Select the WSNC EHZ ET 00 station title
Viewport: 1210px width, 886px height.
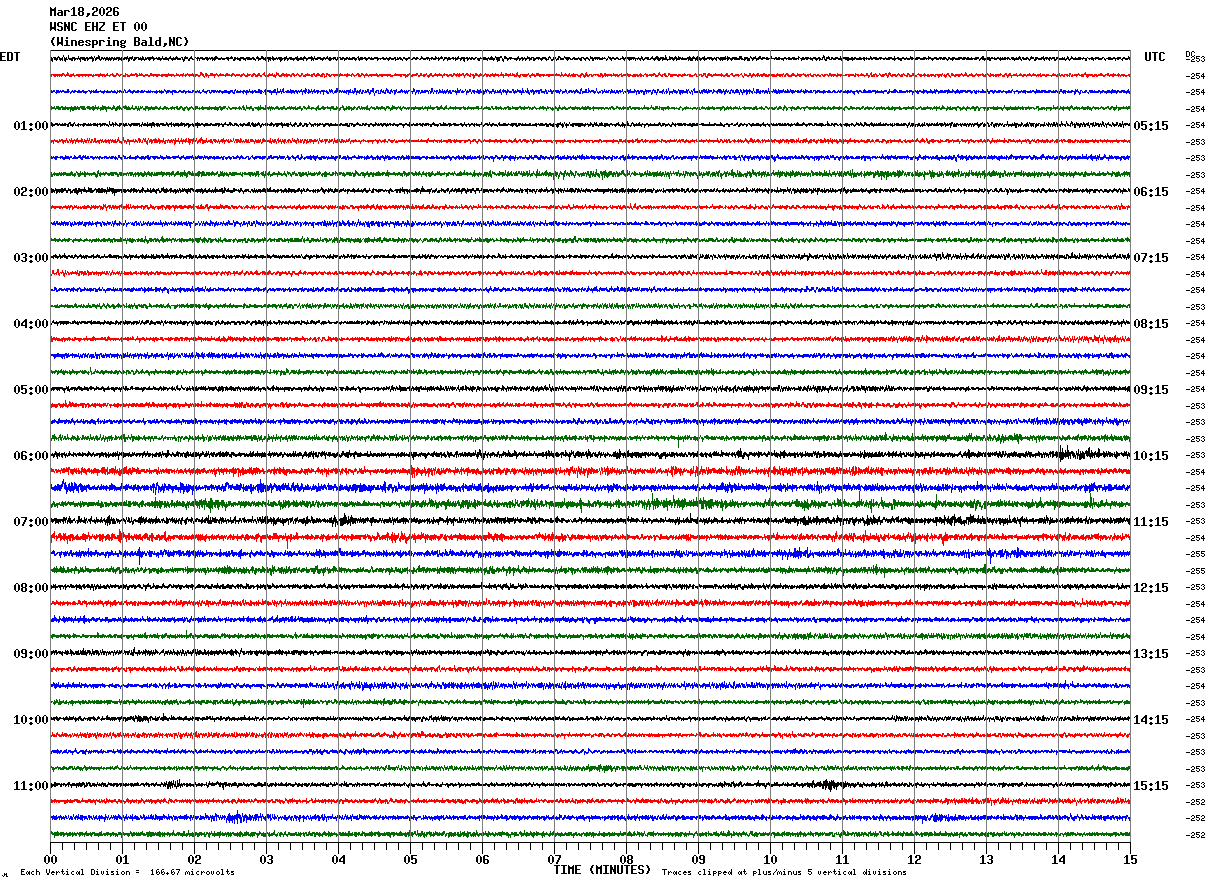[98, 27]
